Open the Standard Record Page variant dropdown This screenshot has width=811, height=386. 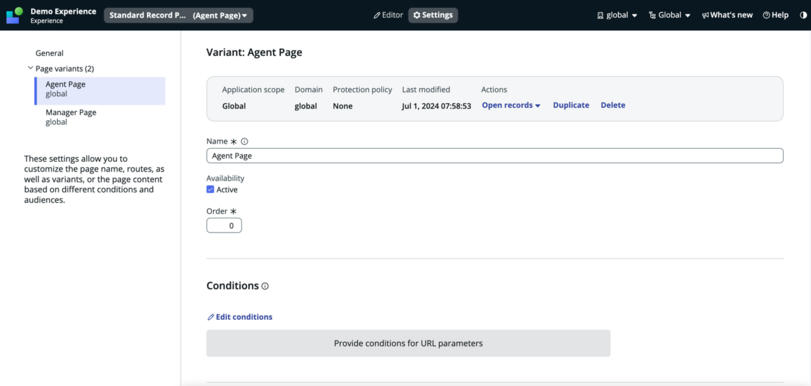click(178, 16)
